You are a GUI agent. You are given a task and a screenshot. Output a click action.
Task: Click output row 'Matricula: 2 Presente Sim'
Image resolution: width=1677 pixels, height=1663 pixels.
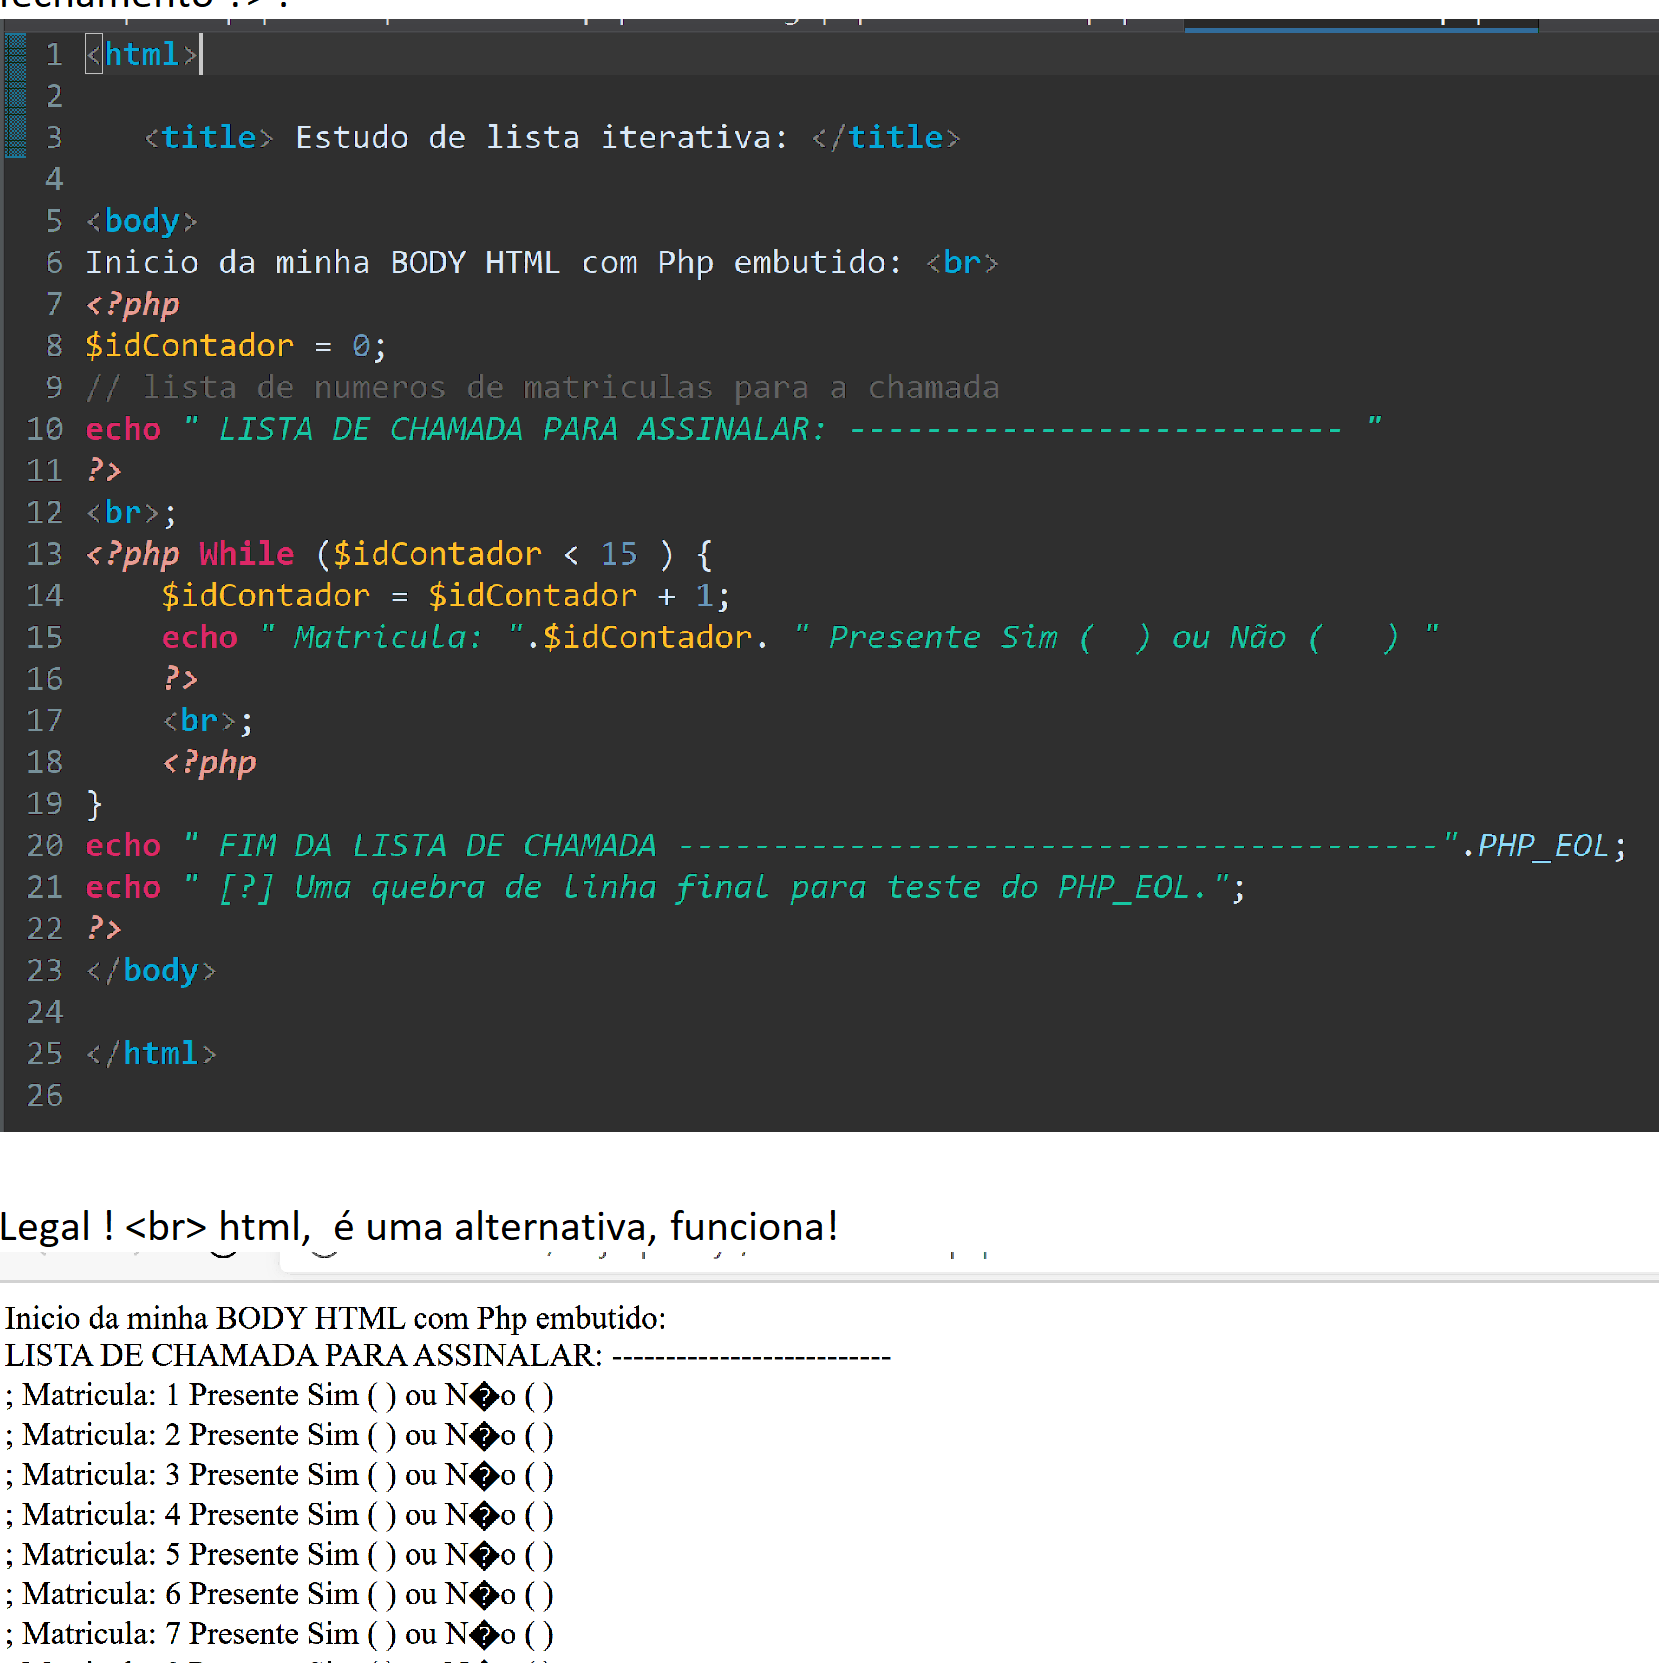point(279,1435)
